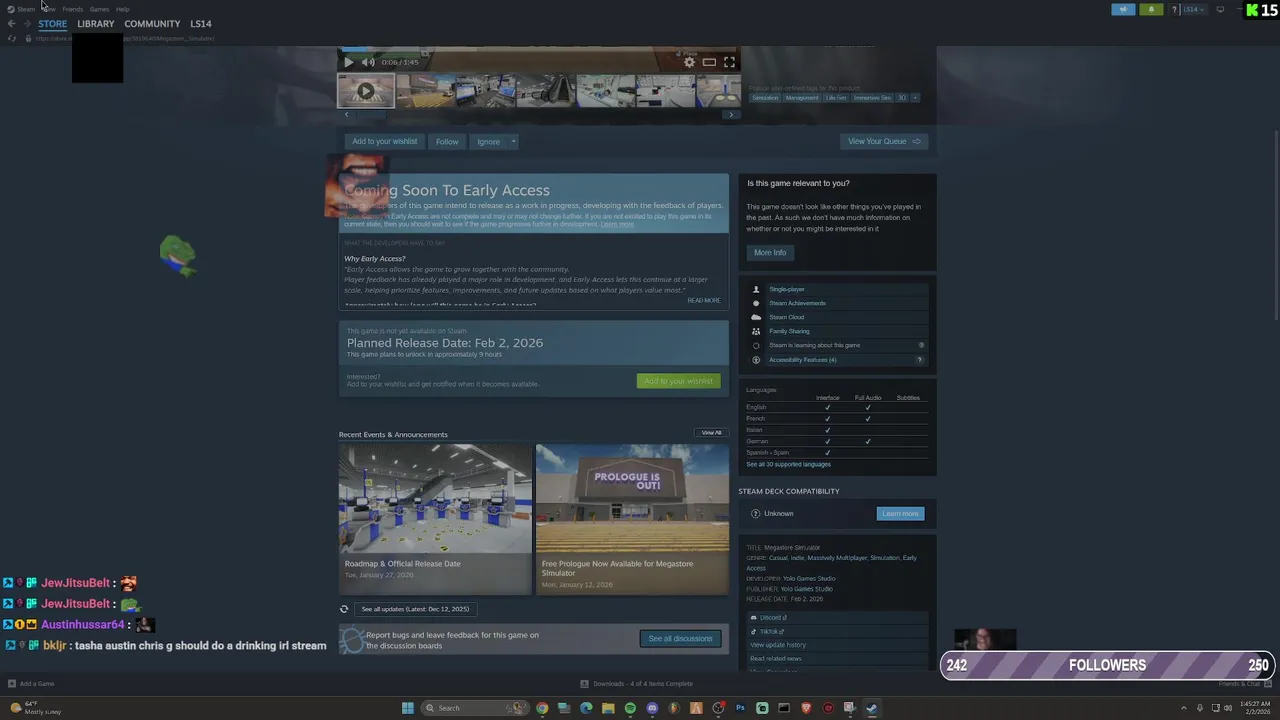Open the Family Sharing feature link
Viewport: 1280px width, 720px height.
pos(789,331)
